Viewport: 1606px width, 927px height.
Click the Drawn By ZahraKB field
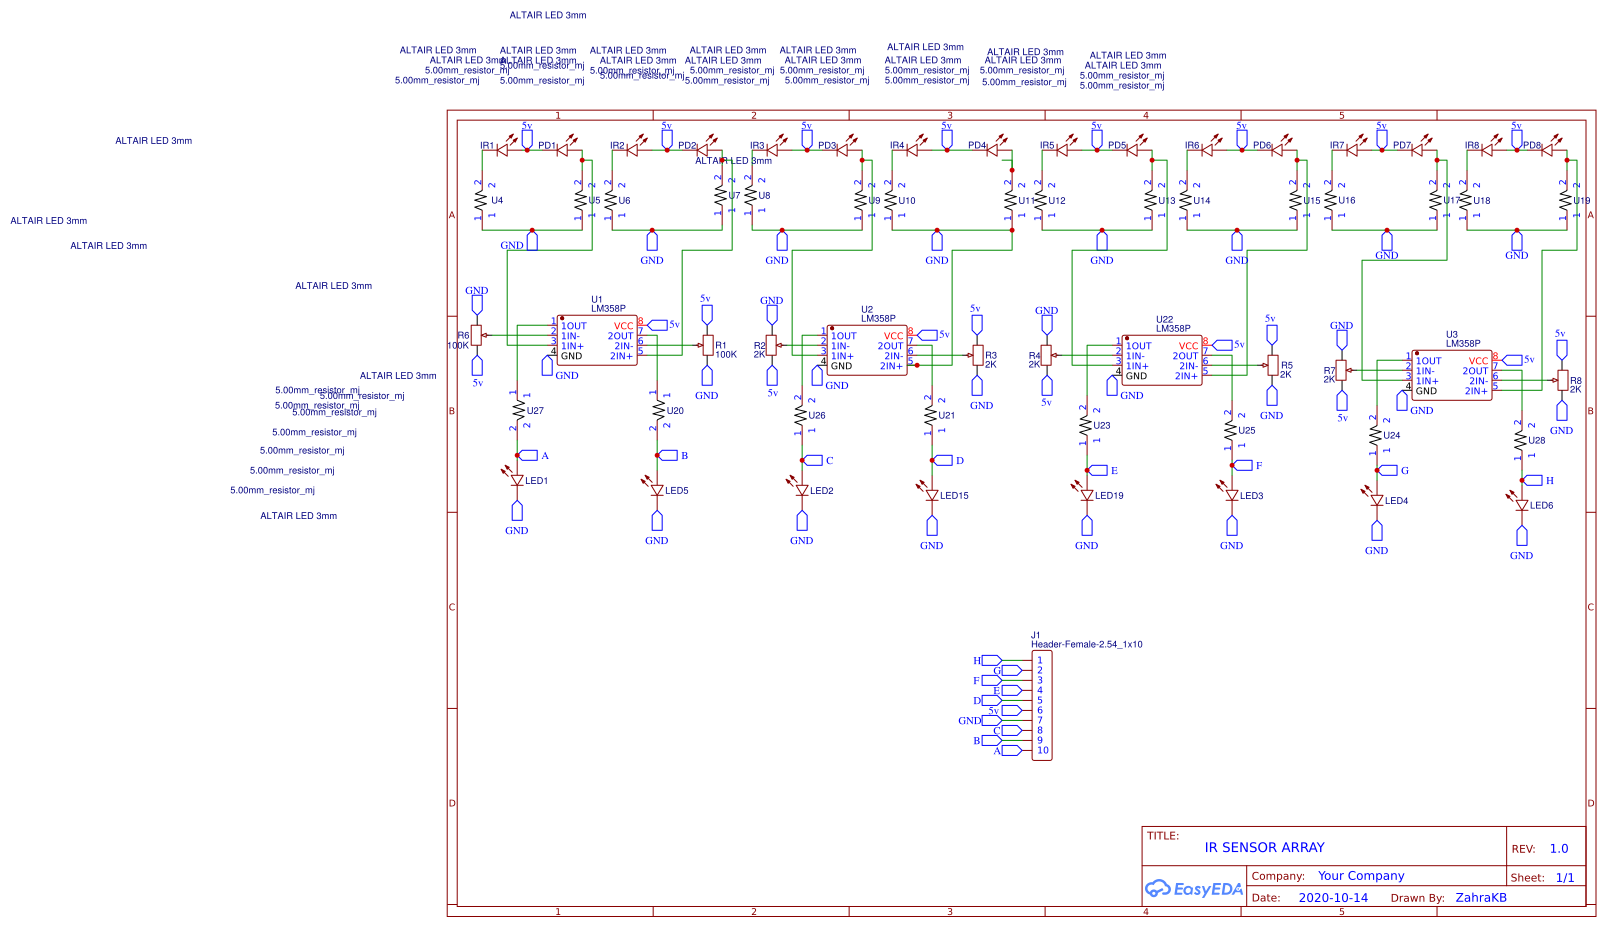1481,898
